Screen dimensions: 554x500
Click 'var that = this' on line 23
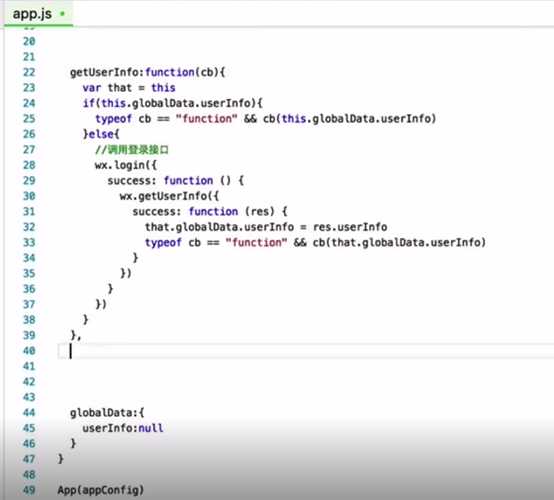coord(129,88)
